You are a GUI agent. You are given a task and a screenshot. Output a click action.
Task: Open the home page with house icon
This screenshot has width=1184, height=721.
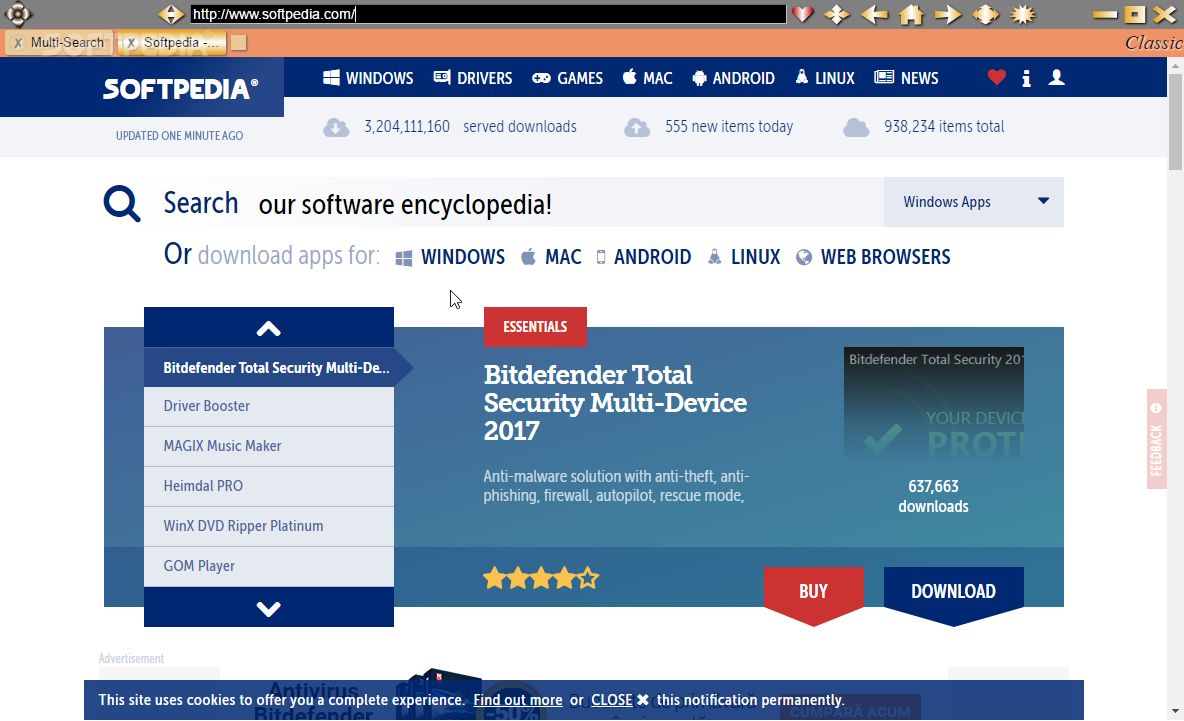[911, 14]
